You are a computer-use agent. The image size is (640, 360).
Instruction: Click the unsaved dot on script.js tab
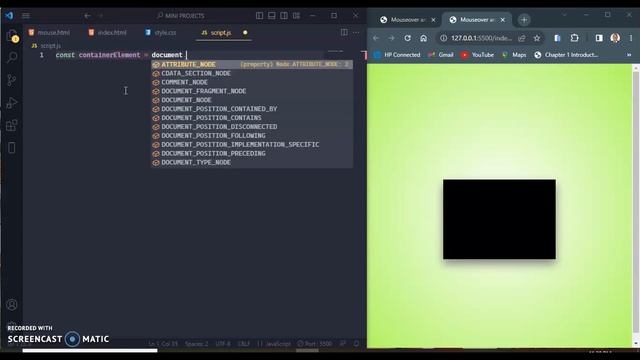pos(245,33)
